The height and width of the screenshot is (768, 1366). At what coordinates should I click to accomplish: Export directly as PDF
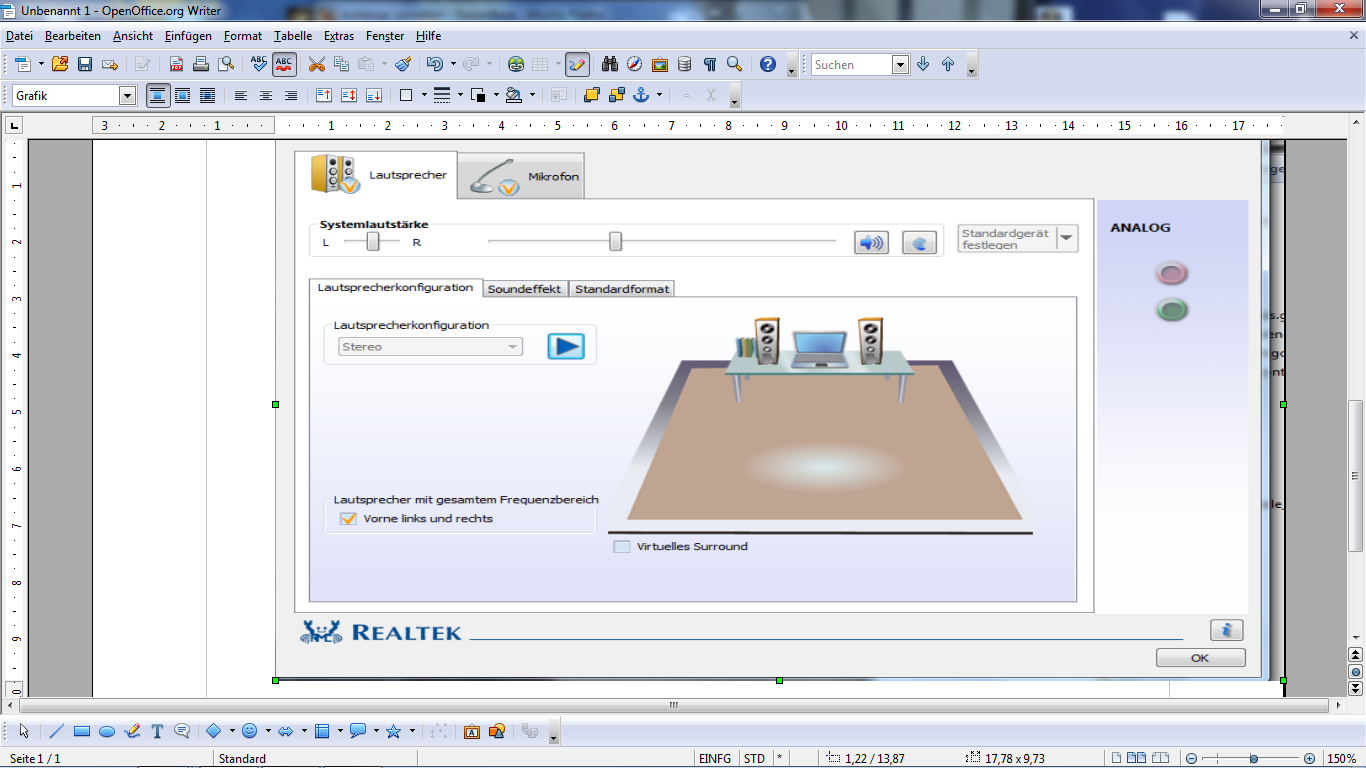coord(176,64)
